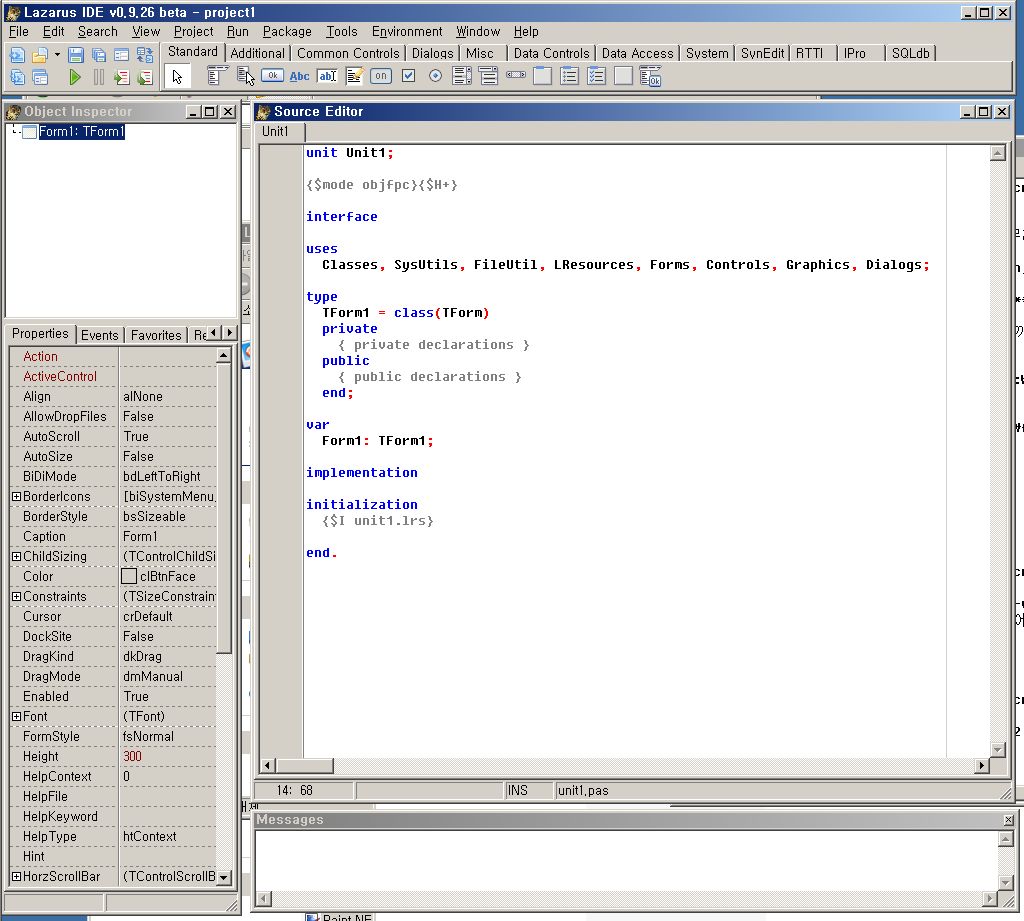Run the project with green arrow
This screenshot has width=1024, height=921.
click(x=75, y=77)
